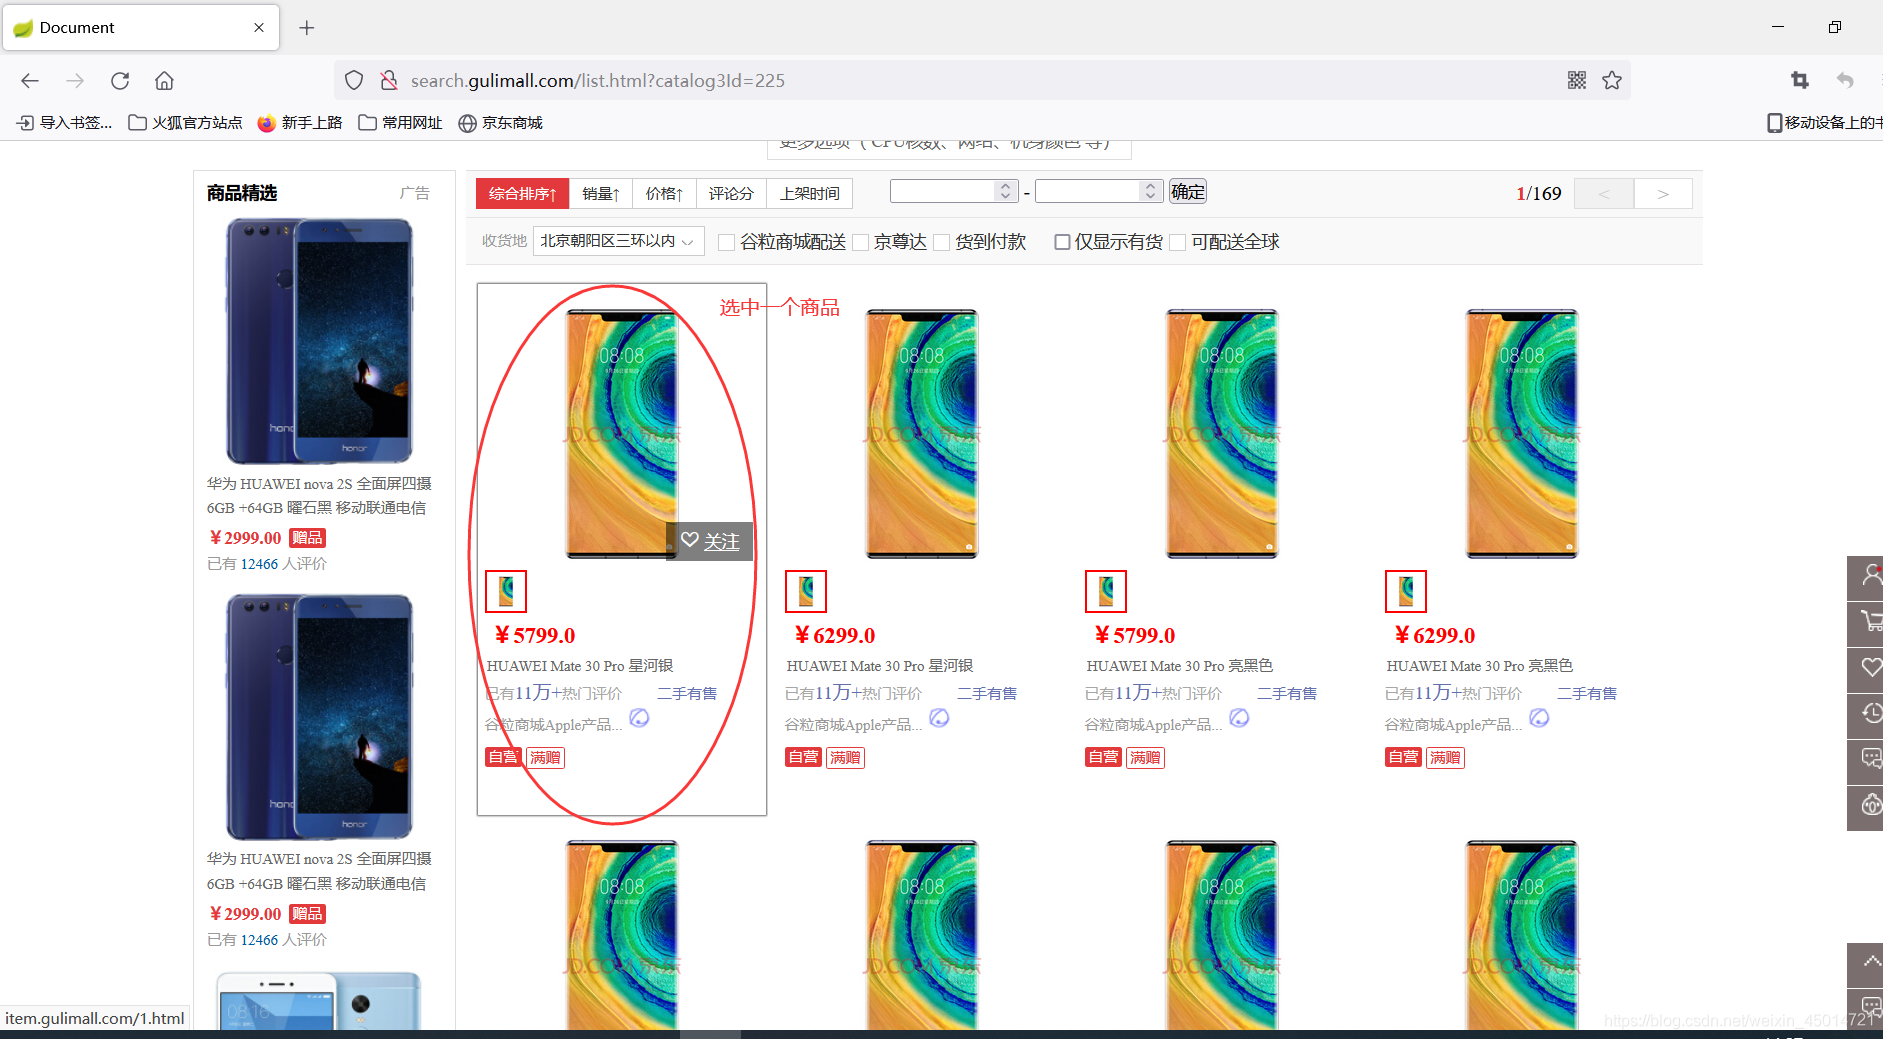
Task: Open the browsing history sidebar icon
Action: (x=1866, y=716)
